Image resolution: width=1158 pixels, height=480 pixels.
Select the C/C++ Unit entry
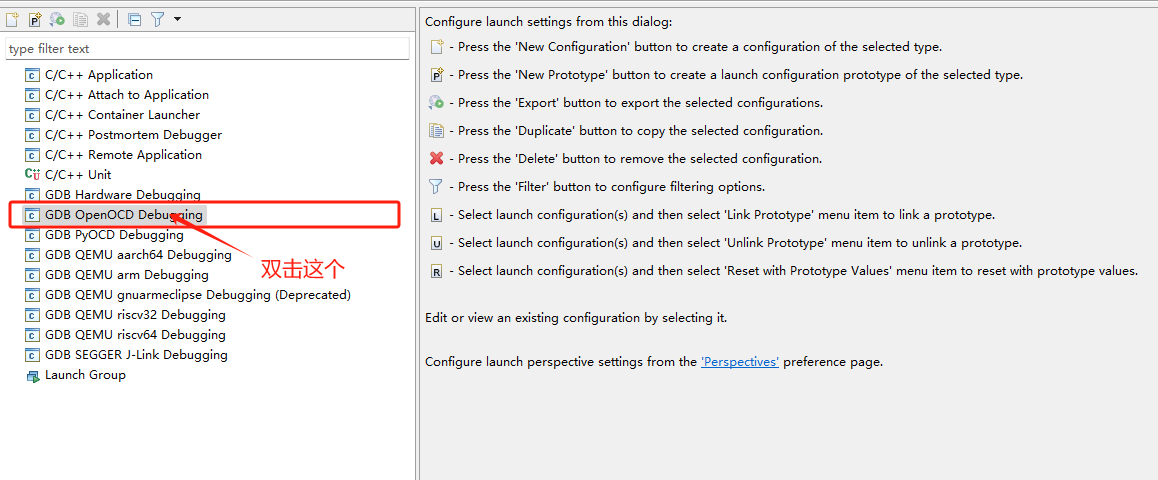78,175
